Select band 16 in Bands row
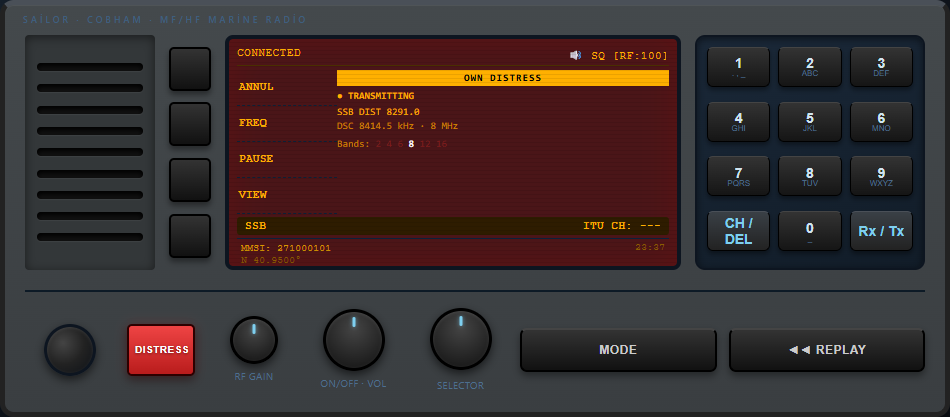950x417 pixels. pyautogui.click(x=442, y=144)
